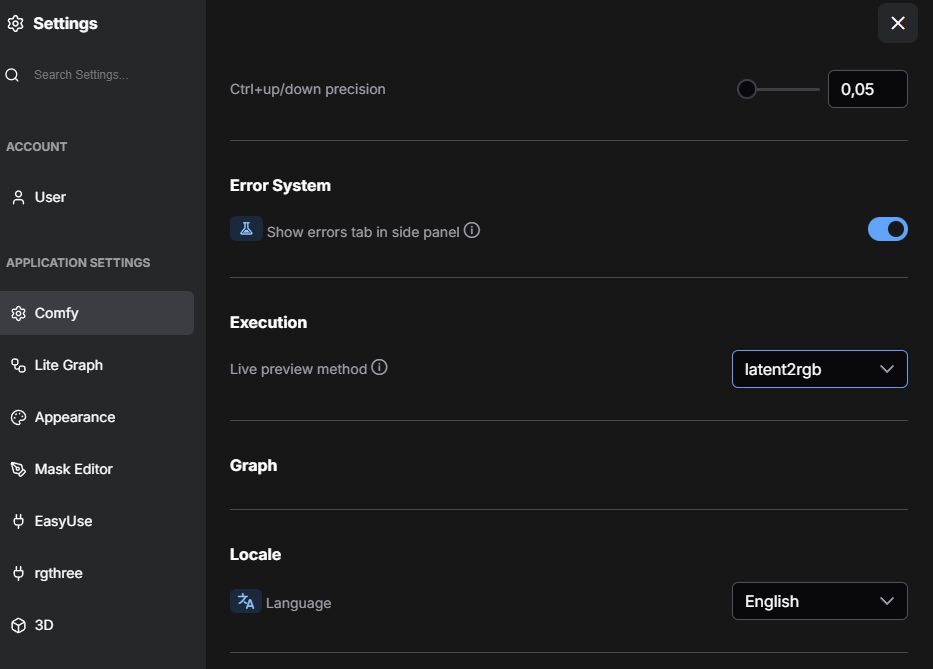This screenshot has width=933, height=669.
Task: Click the Settings gear icon in header
Action: point(15,23)
